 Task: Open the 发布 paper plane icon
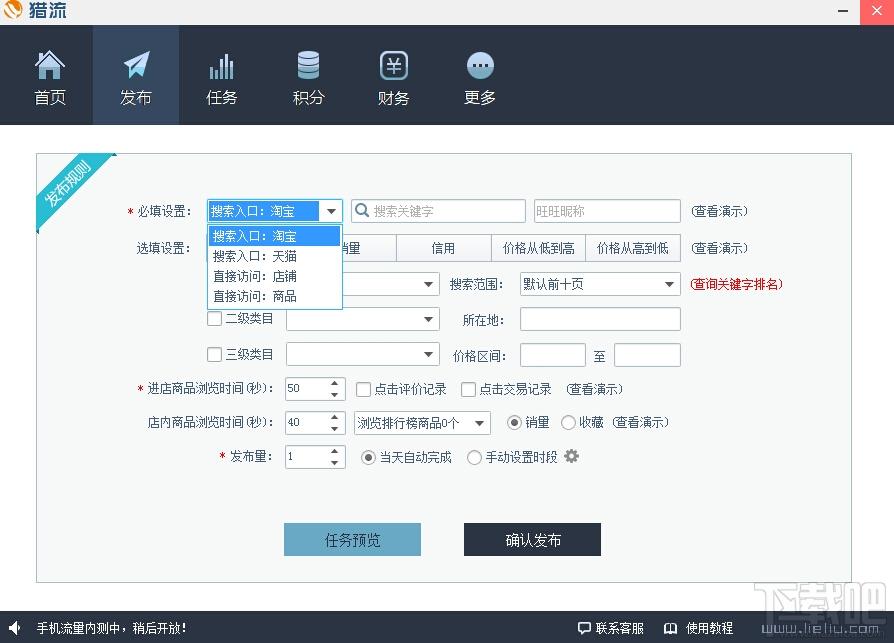pos(136,65)
